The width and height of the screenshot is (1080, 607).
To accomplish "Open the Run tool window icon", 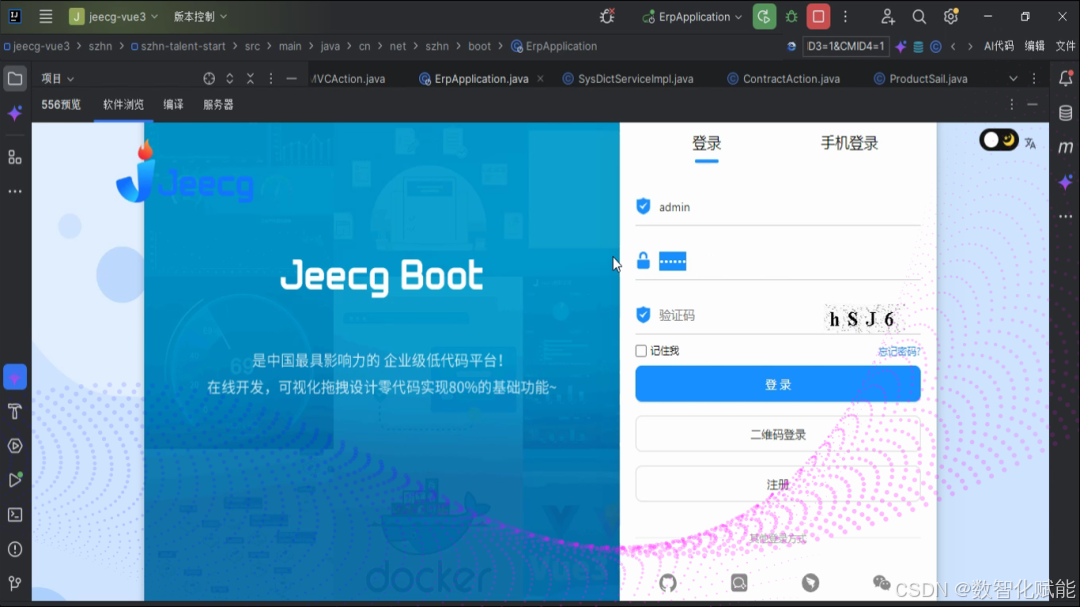I will click(x=14, y=480).
